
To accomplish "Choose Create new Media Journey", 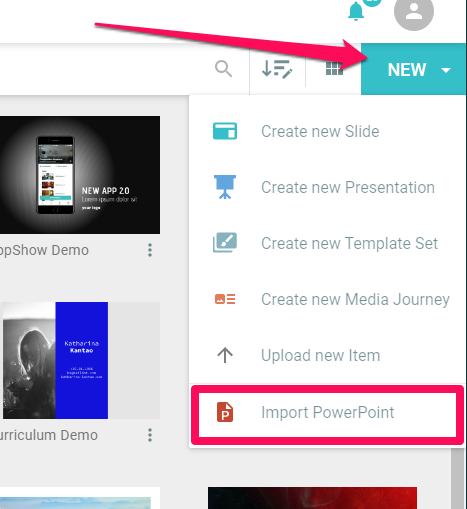I will tap(327, 299).
